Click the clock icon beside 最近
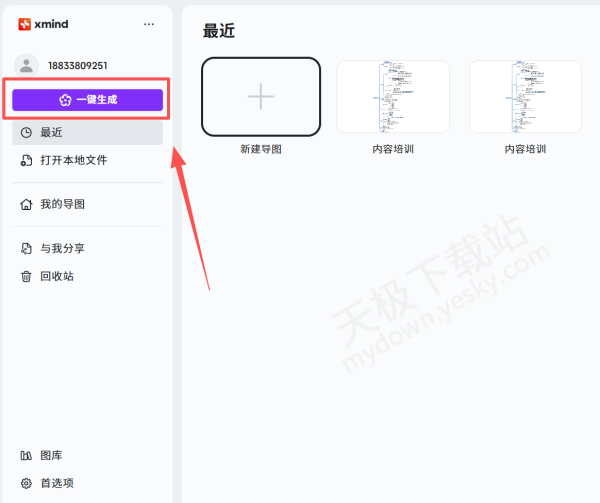Screen dimensions: 600x503 [27, 132]
